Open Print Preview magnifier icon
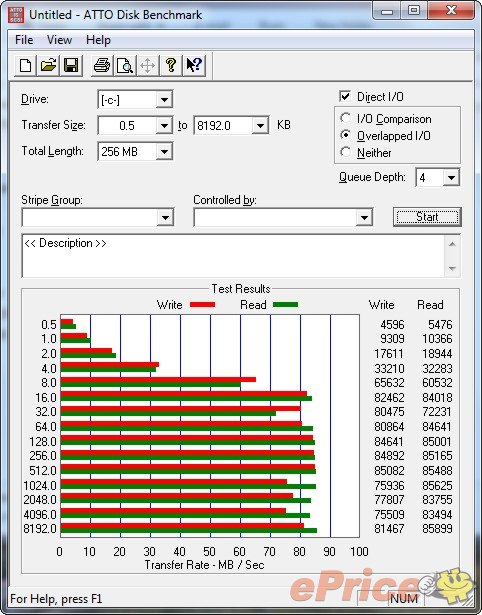The width and height of the screenshot is (482, 615). [x=125, y=65]
